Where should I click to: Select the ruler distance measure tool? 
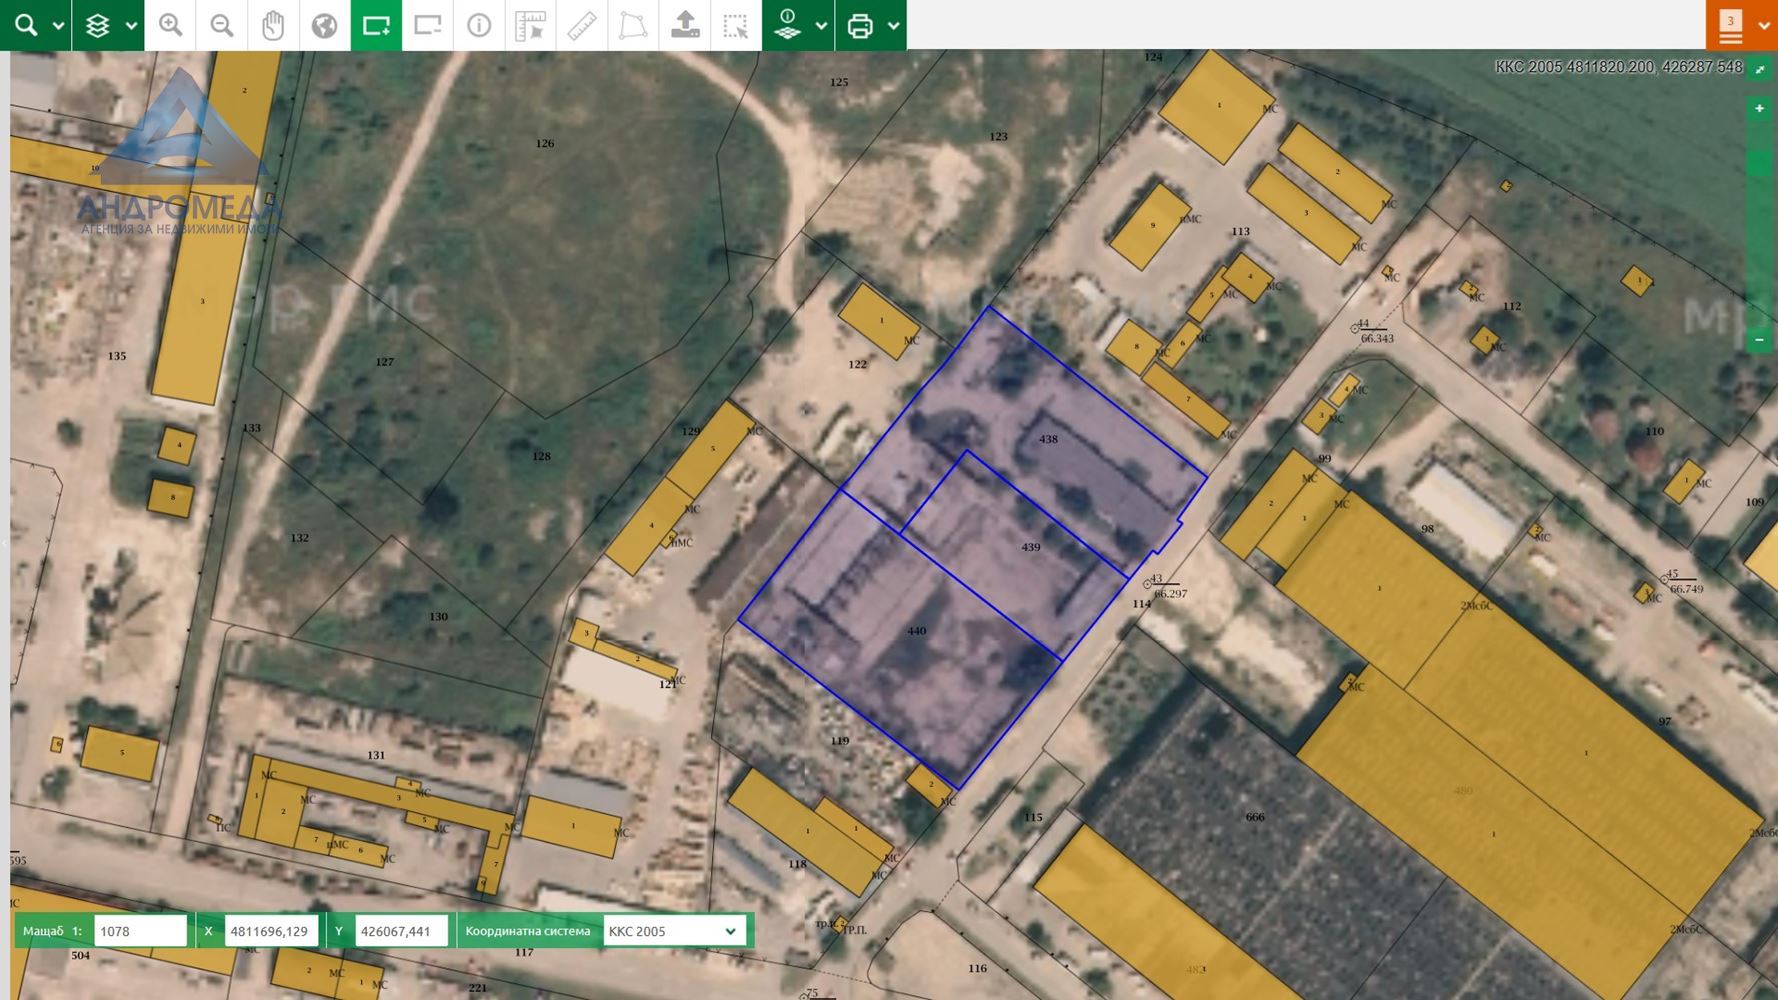[582, 25]
